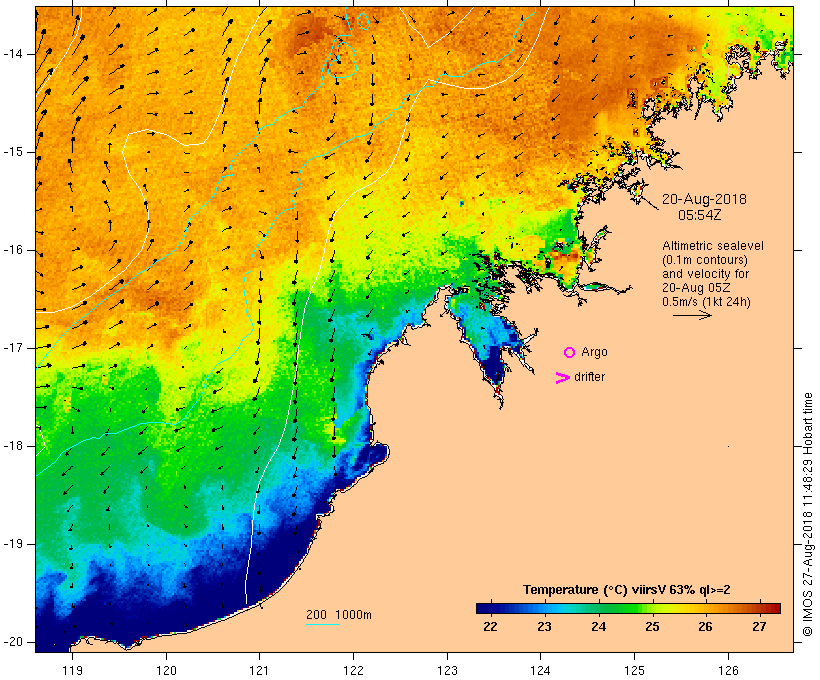This screenshot has width=820, height=680.
Task: Click the latitude label -16
Action: pyautogui.click(x=12, y=250)
